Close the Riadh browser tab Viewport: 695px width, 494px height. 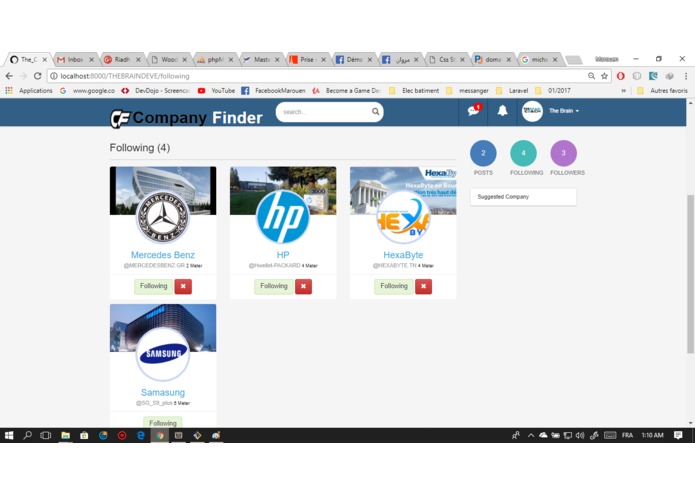(138, 59)
